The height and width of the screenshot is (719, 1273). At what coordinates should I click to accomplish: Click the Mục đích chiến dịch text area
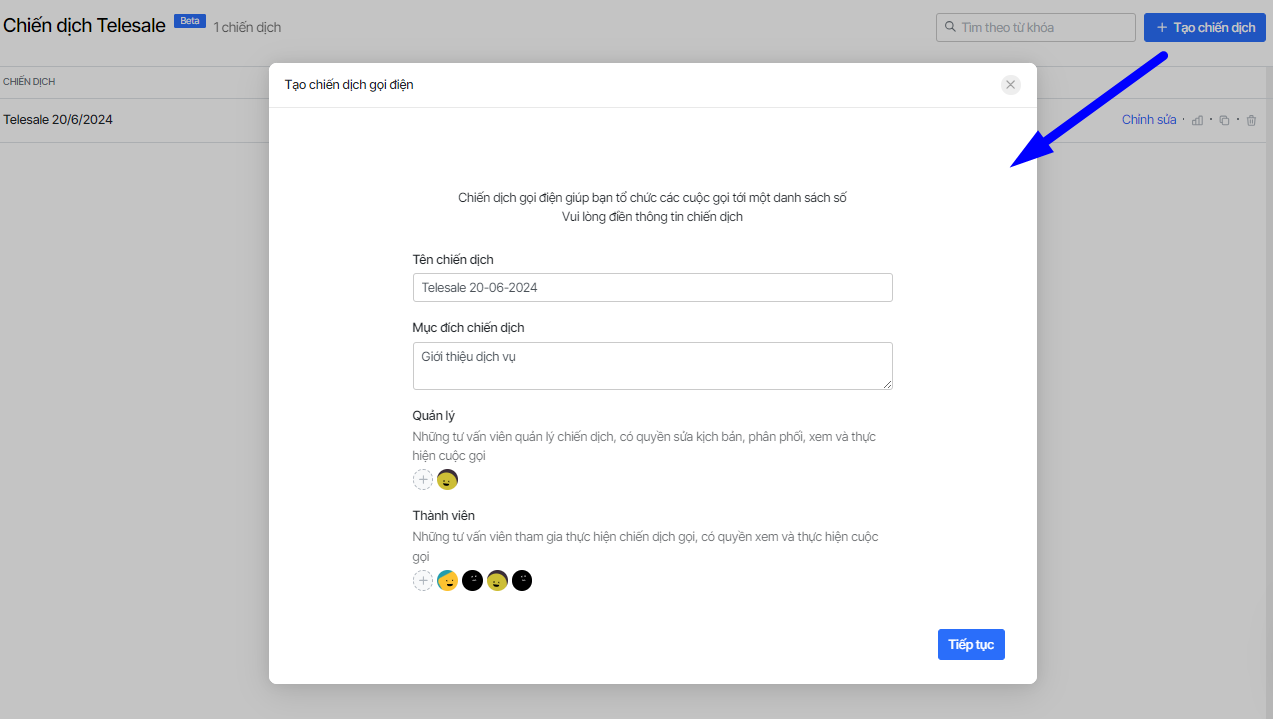coord(652,366)
